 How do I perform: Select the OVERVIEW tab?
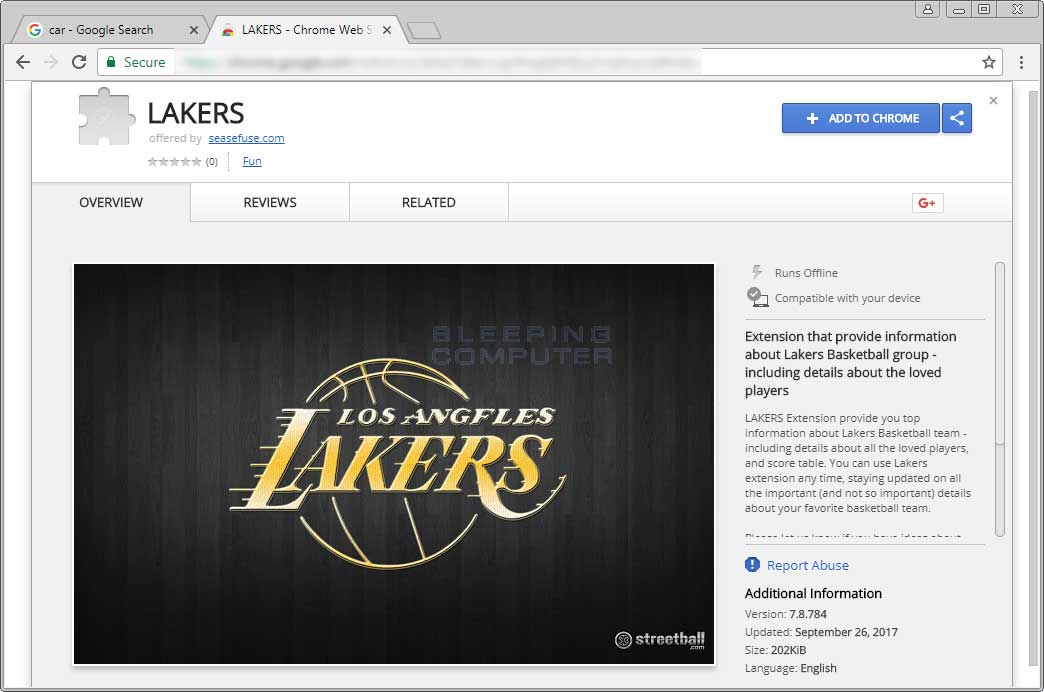pos(110,202)
